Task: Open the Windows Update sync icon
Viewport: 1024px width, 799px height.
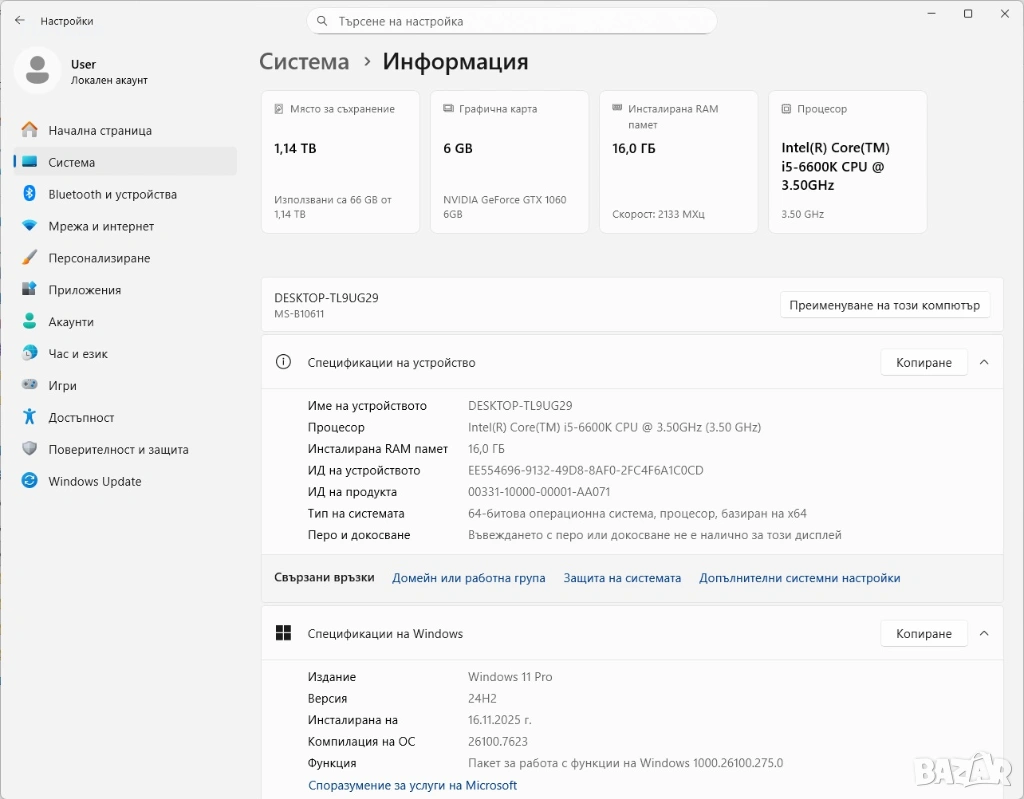Action: pyautogui.click(x=29, y=482)
